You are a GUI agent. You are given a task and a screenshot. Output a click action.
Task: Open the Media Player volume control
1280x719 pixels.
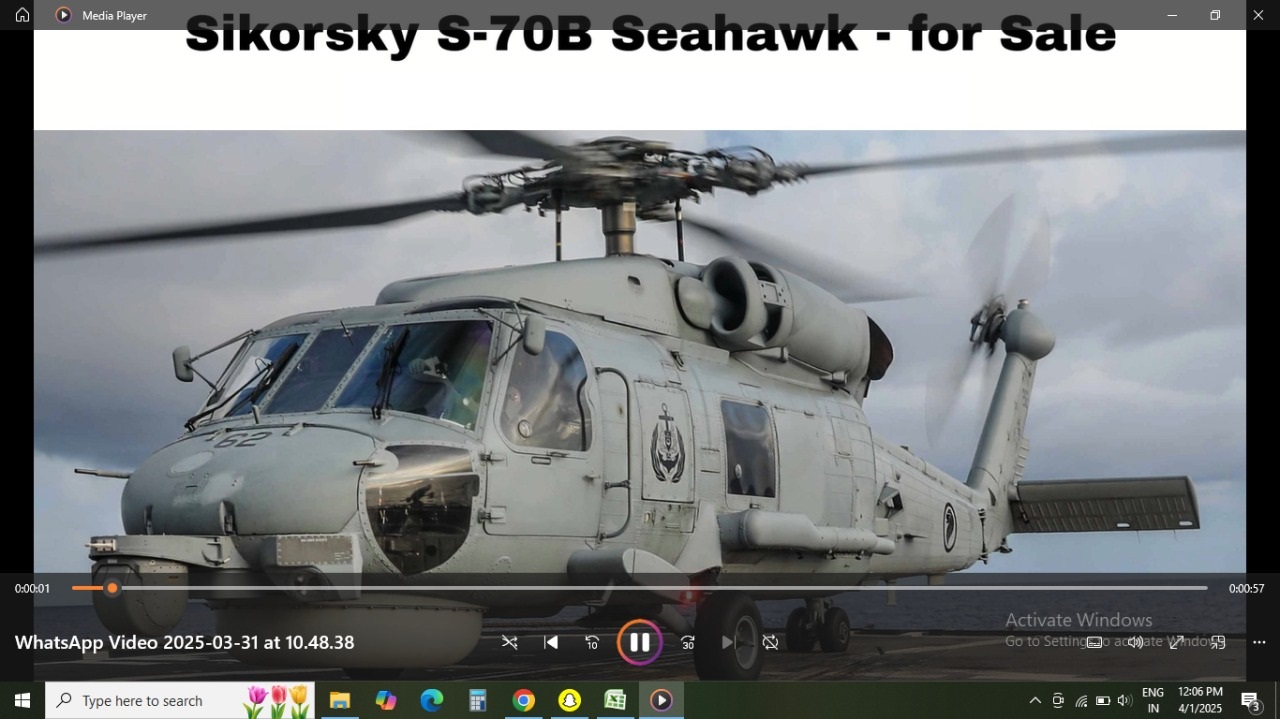click(1135, 642)
